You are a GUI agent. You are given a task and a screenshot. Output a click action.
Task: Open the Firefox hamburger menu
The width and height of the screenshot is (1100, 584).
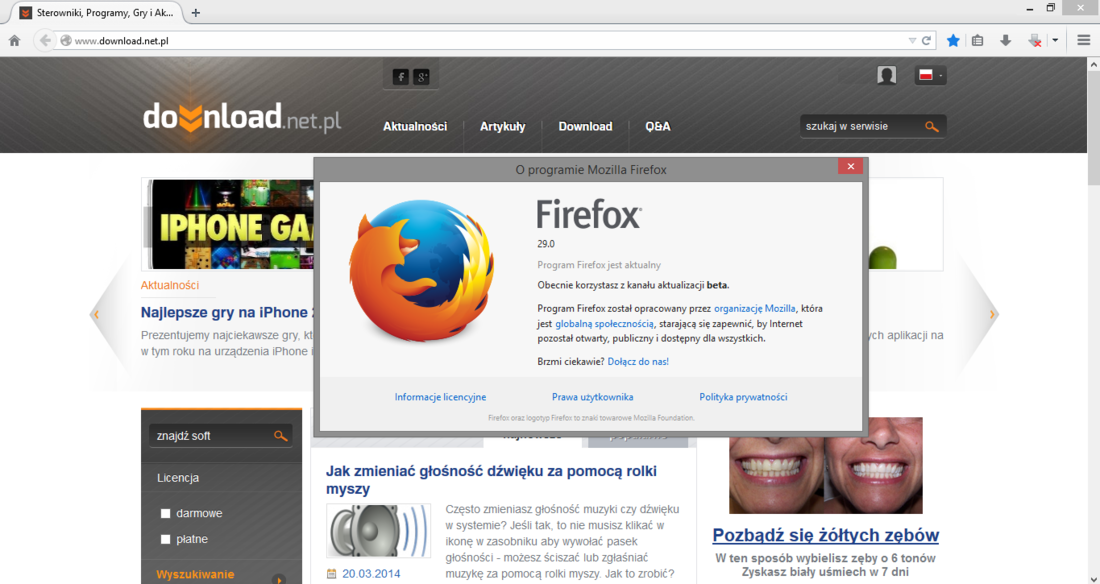(x=1083, y=41)
